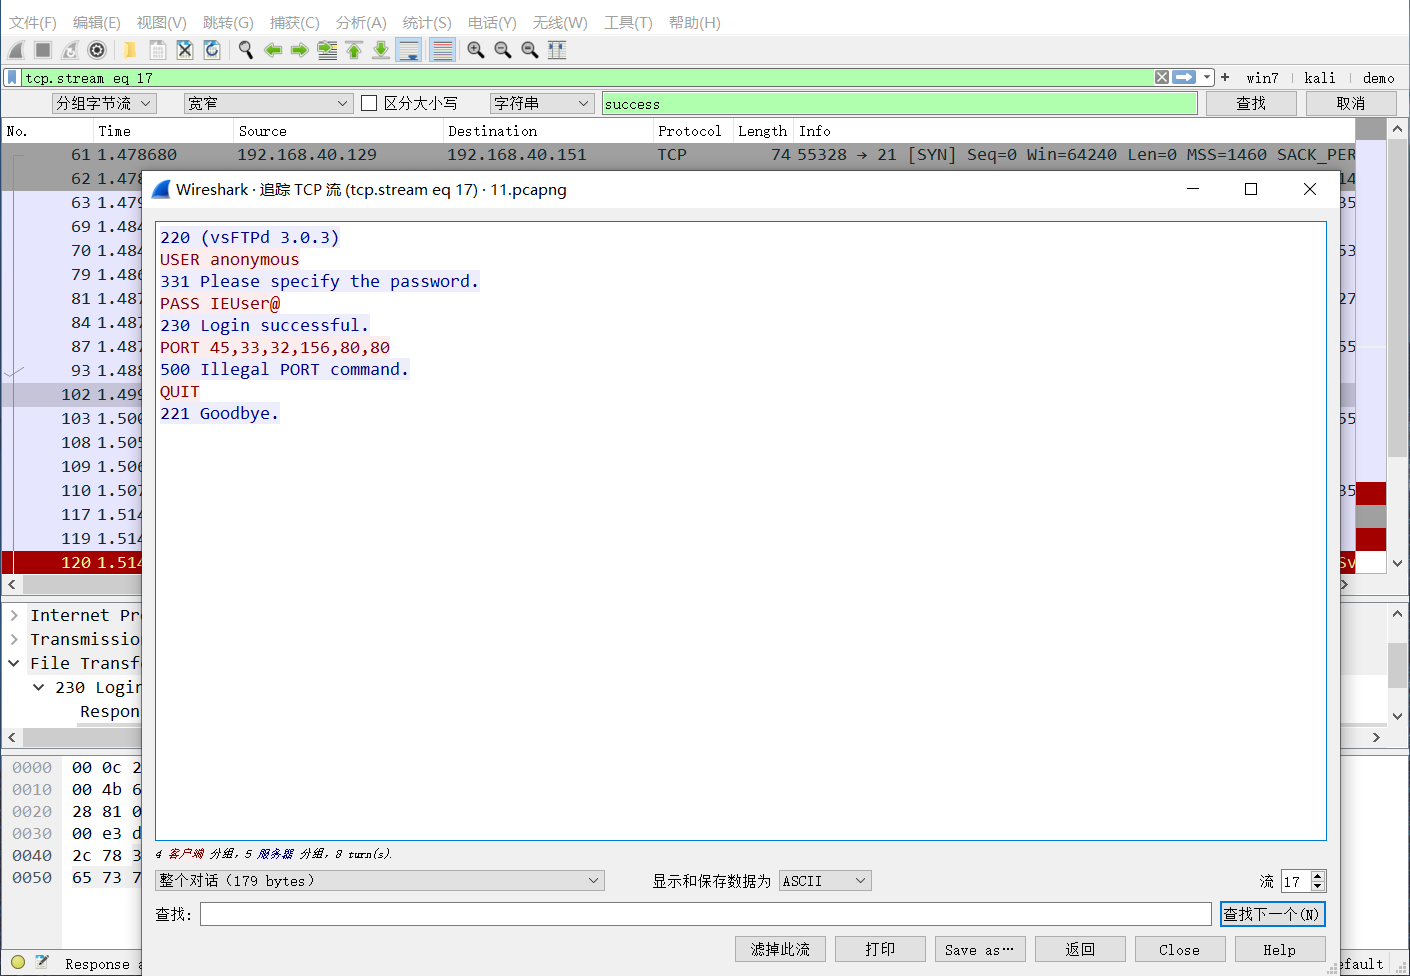Viewport: 1410px width, 976px height.
Task: Click the 取消 cancel button
Action: tap(1351, 103)
